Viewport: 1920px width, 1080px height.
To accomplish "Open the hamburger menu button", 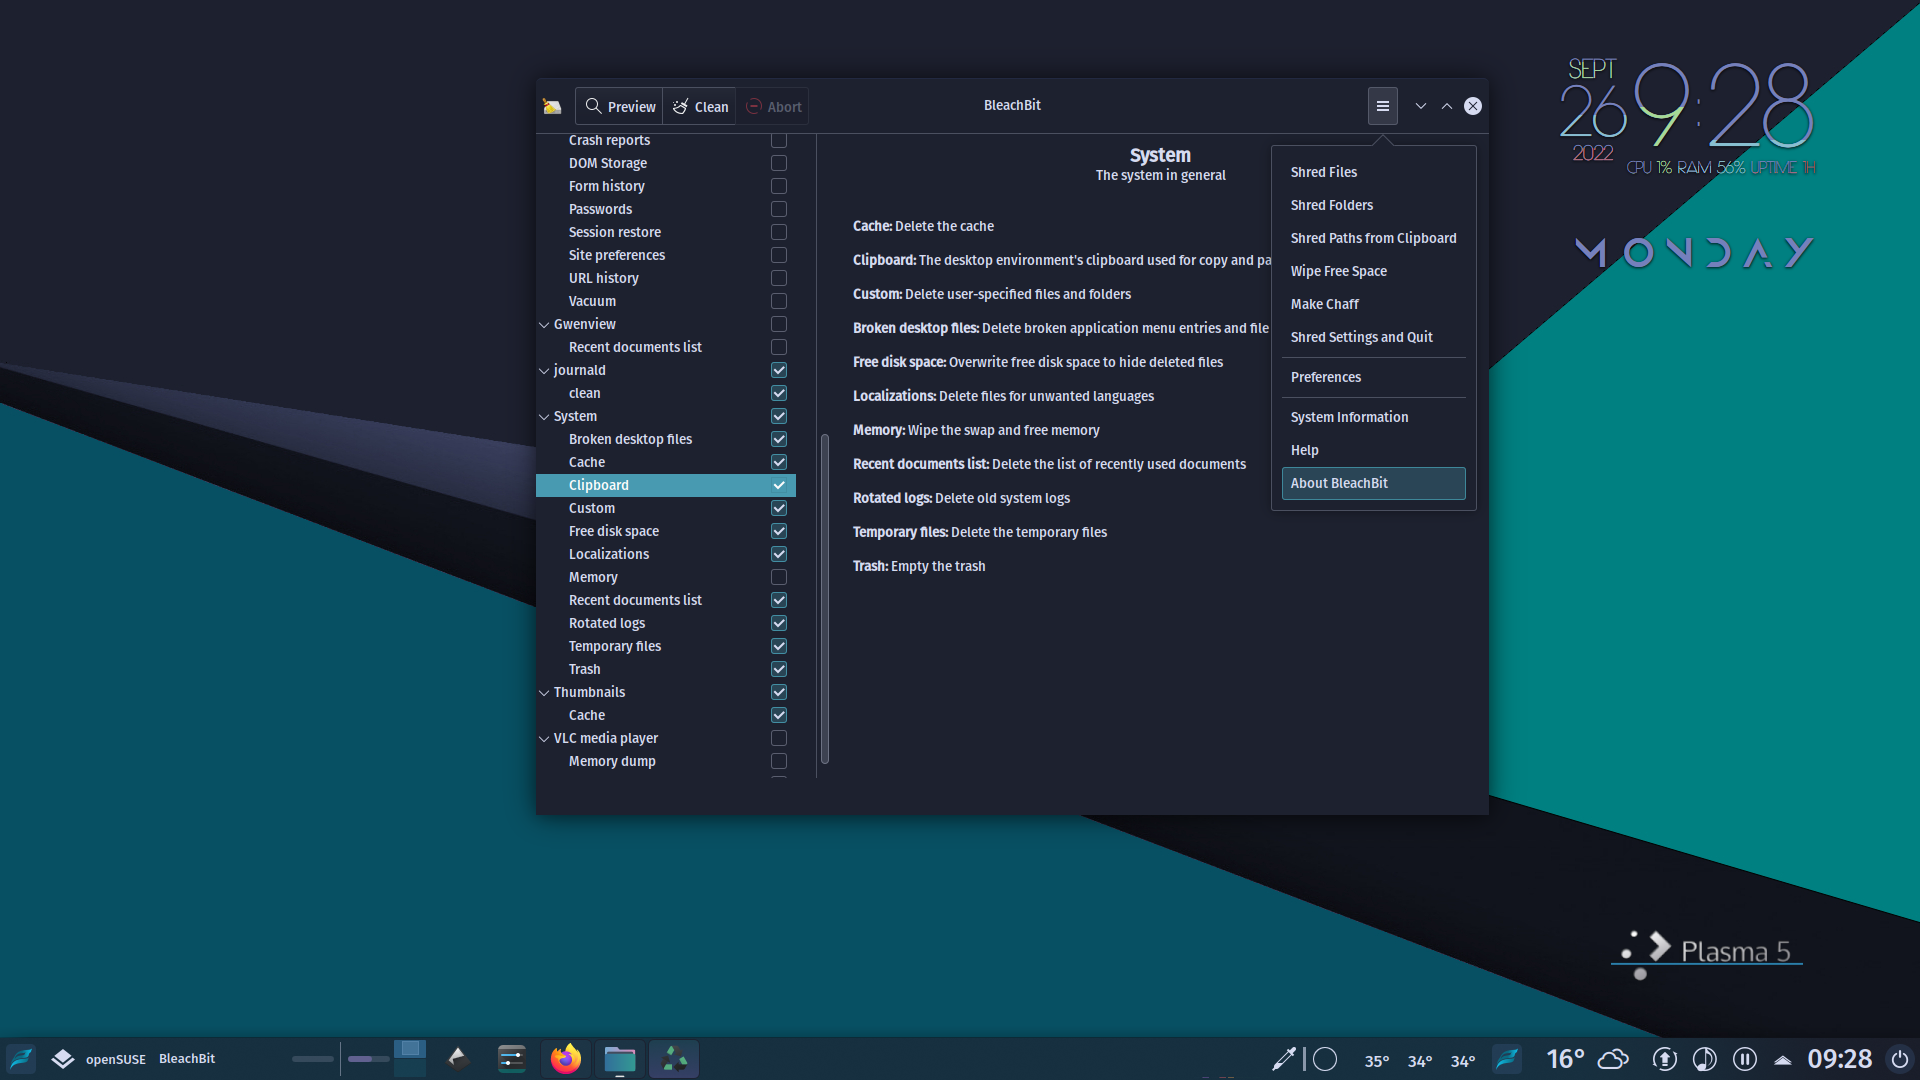I will point(1383,106).
